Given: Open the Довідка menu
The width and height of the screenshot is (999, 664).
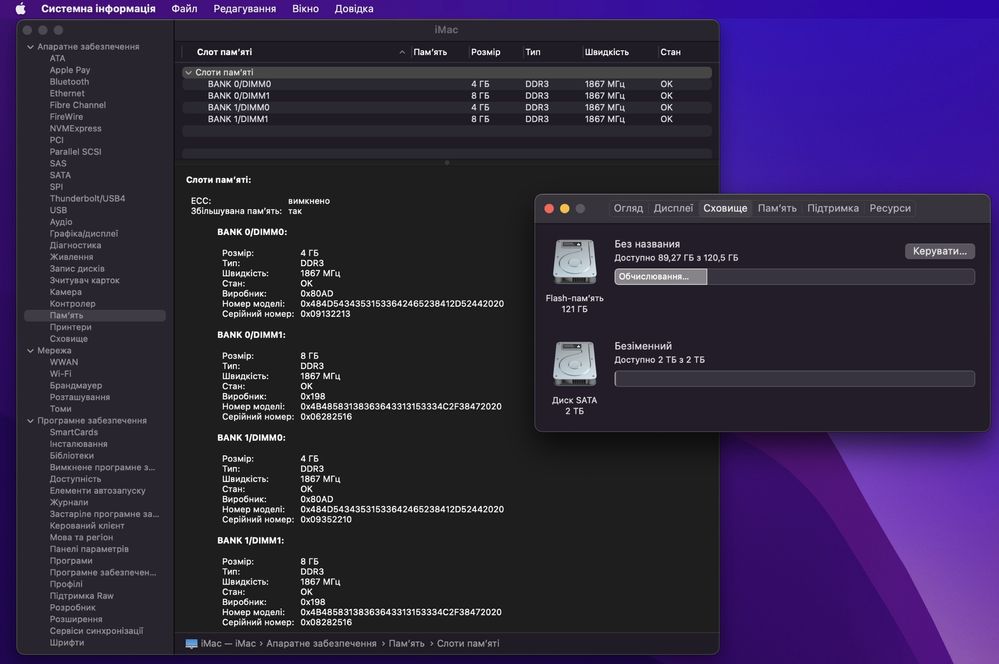Looking at the screenshot, I should click(x=354, y=9).
